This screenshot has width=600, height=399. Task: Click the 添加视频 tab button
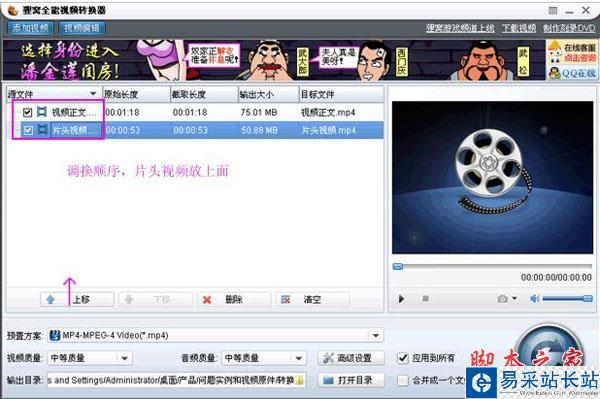[x=30, y=28]
